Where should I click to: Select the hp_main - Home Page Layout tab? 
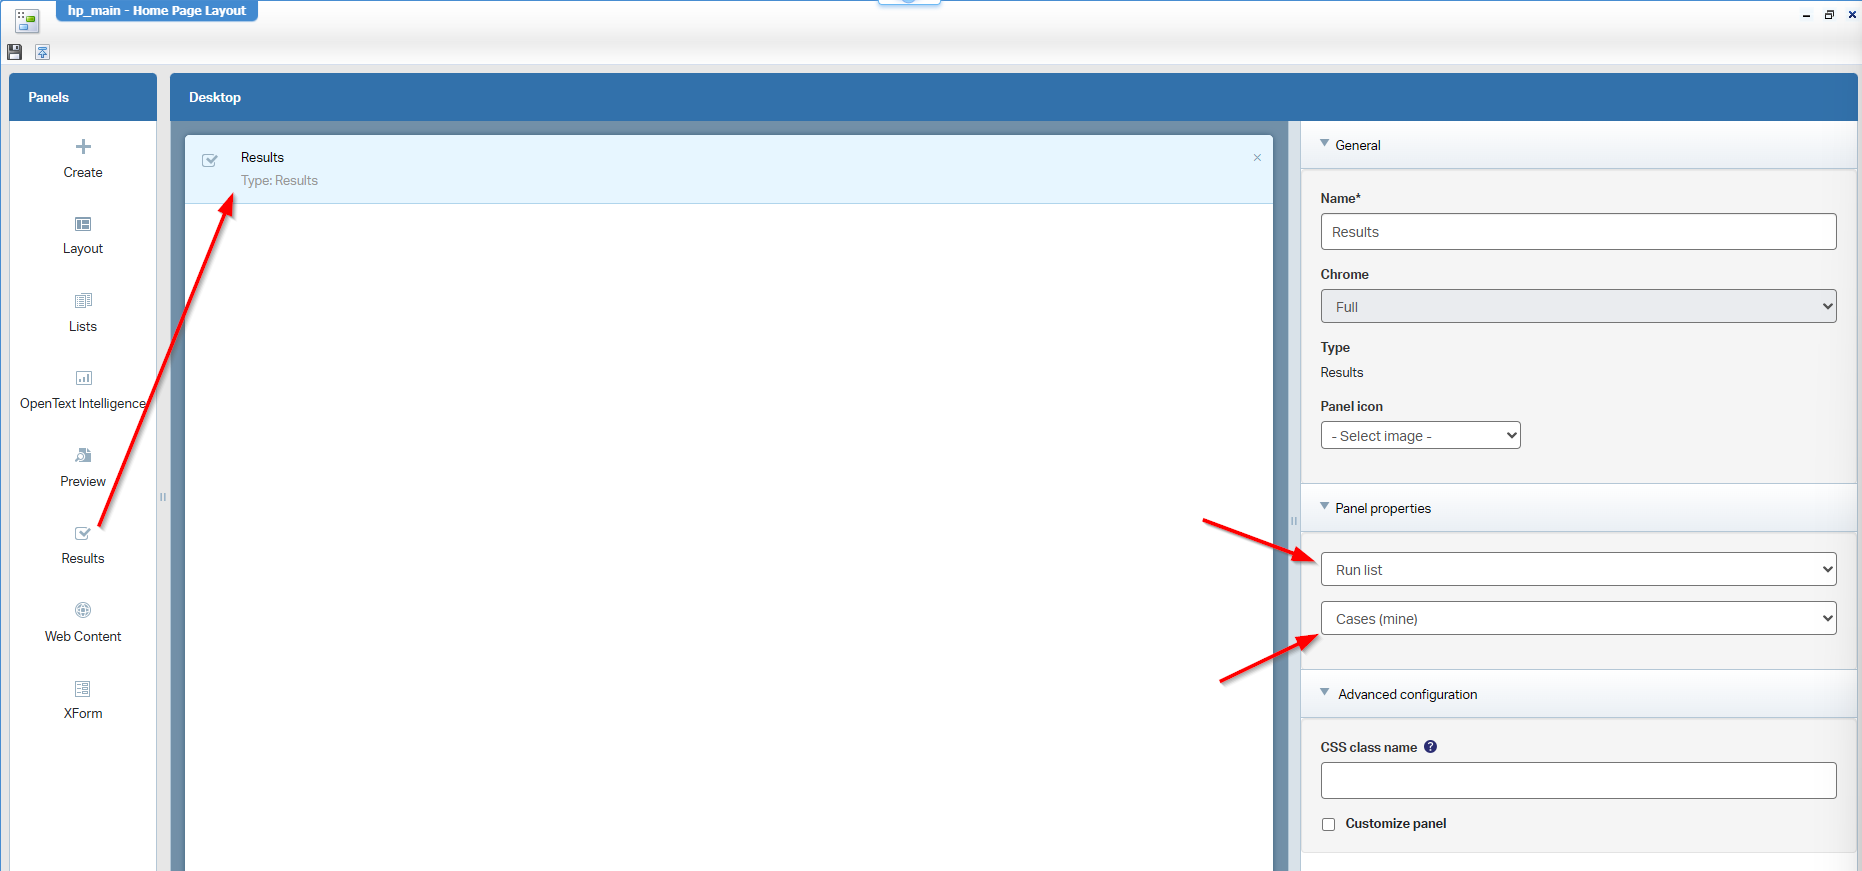click(x=157, y=10)
